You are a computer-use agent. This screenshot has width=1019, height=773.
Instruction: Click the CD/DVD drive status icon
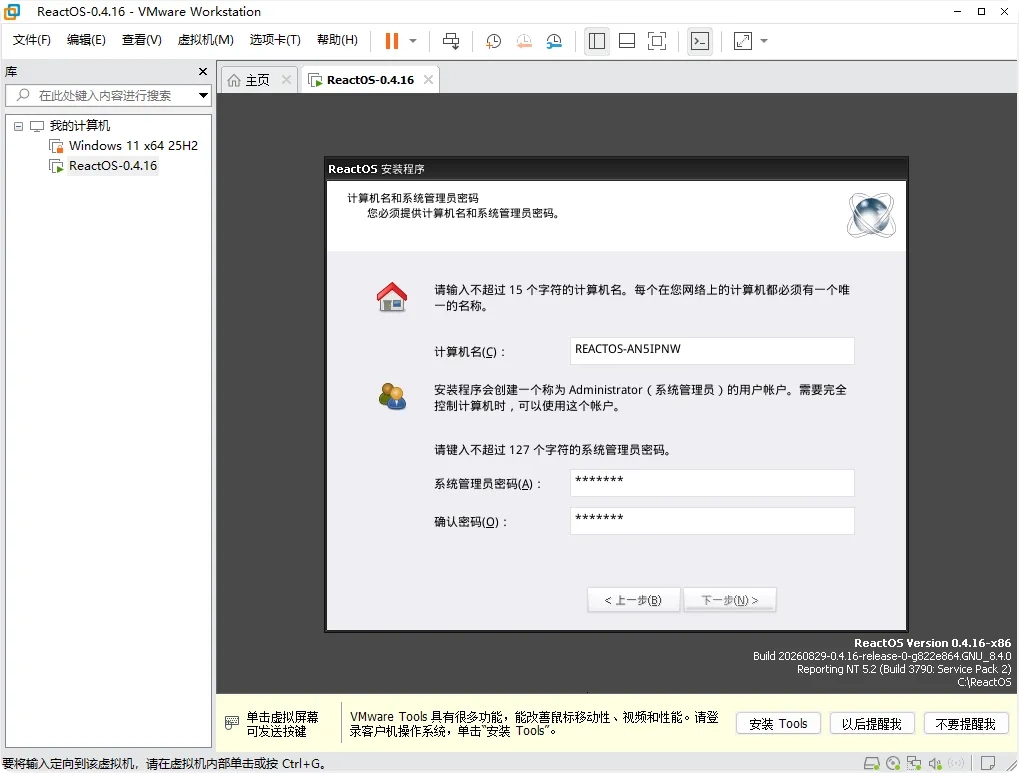click(893, 763)
